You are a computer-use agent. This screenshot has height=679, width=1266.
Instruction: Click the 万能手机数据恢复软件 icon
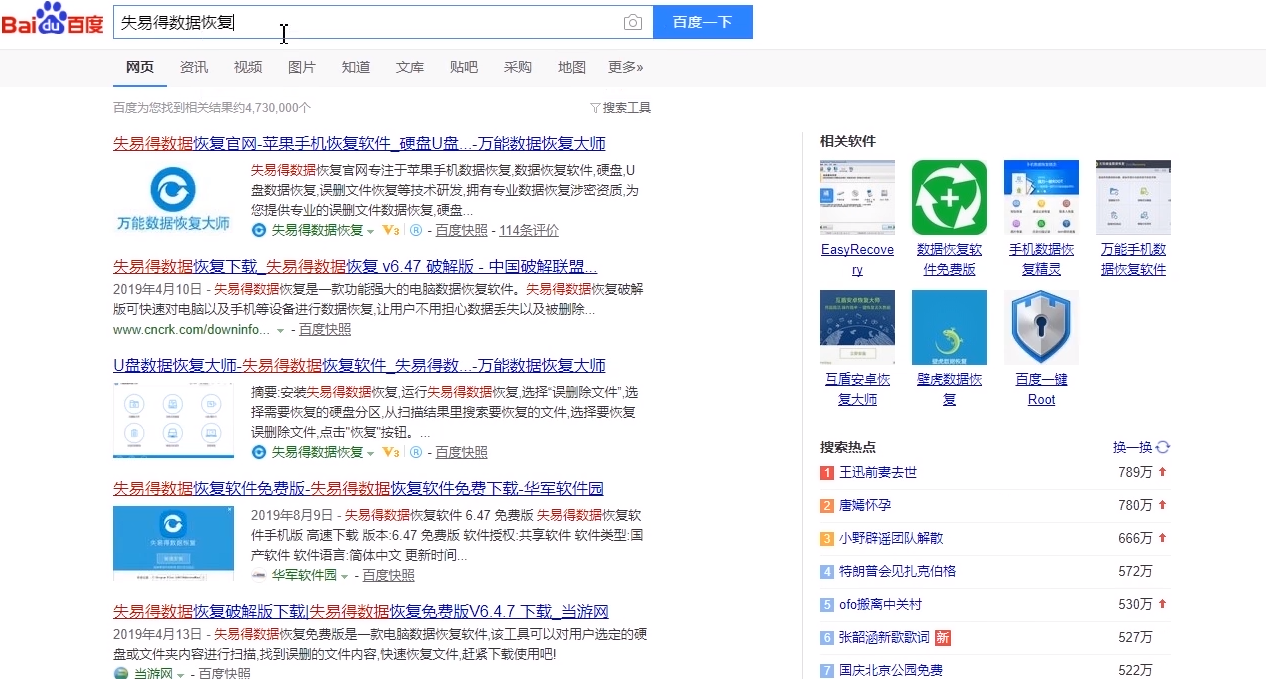(x=1133, y=198)
